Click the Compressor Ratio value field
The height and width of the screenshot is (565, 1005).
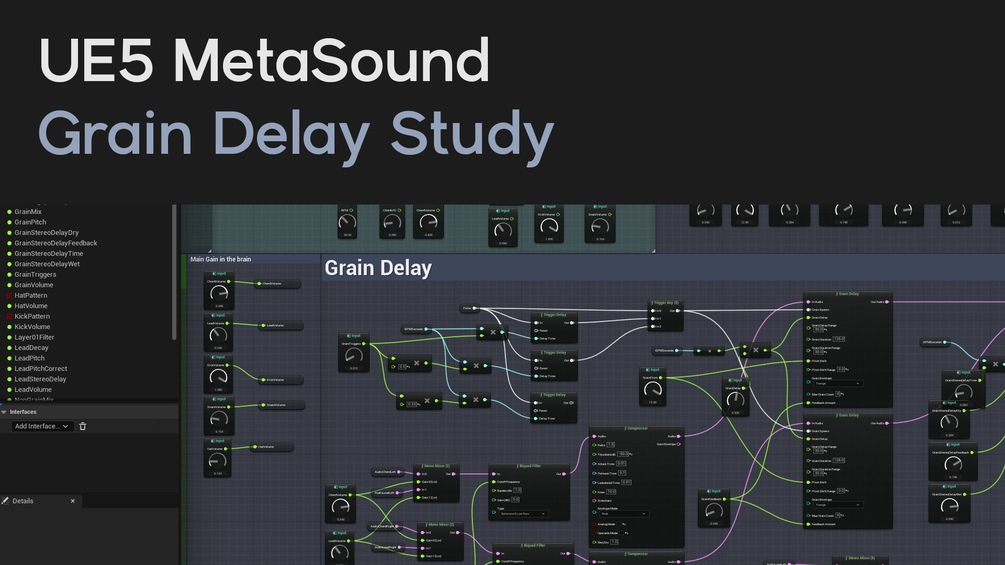(x=610, y=445)
